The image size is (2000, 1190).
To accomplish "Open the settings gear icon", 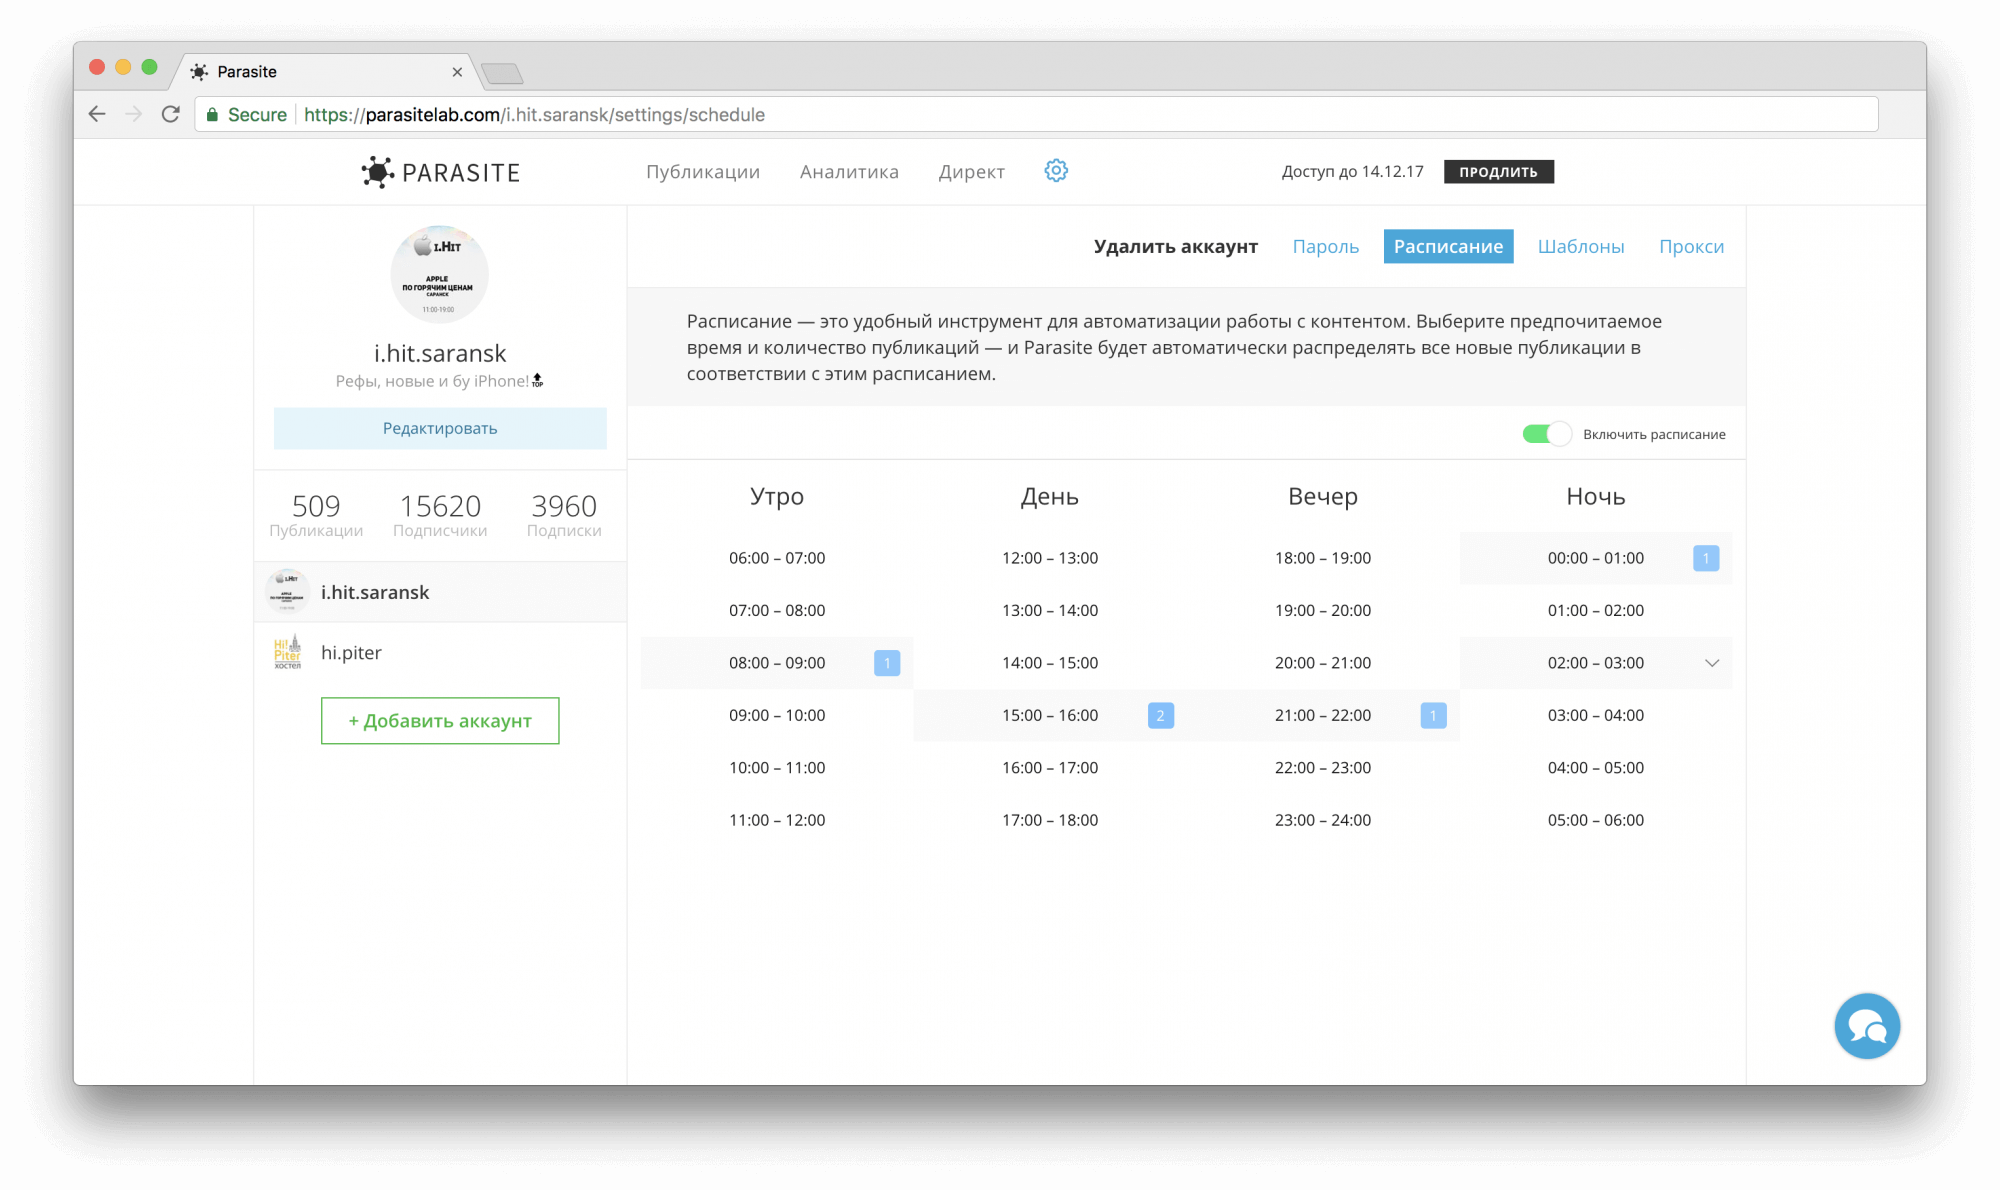I will (x=1056, y=171).
